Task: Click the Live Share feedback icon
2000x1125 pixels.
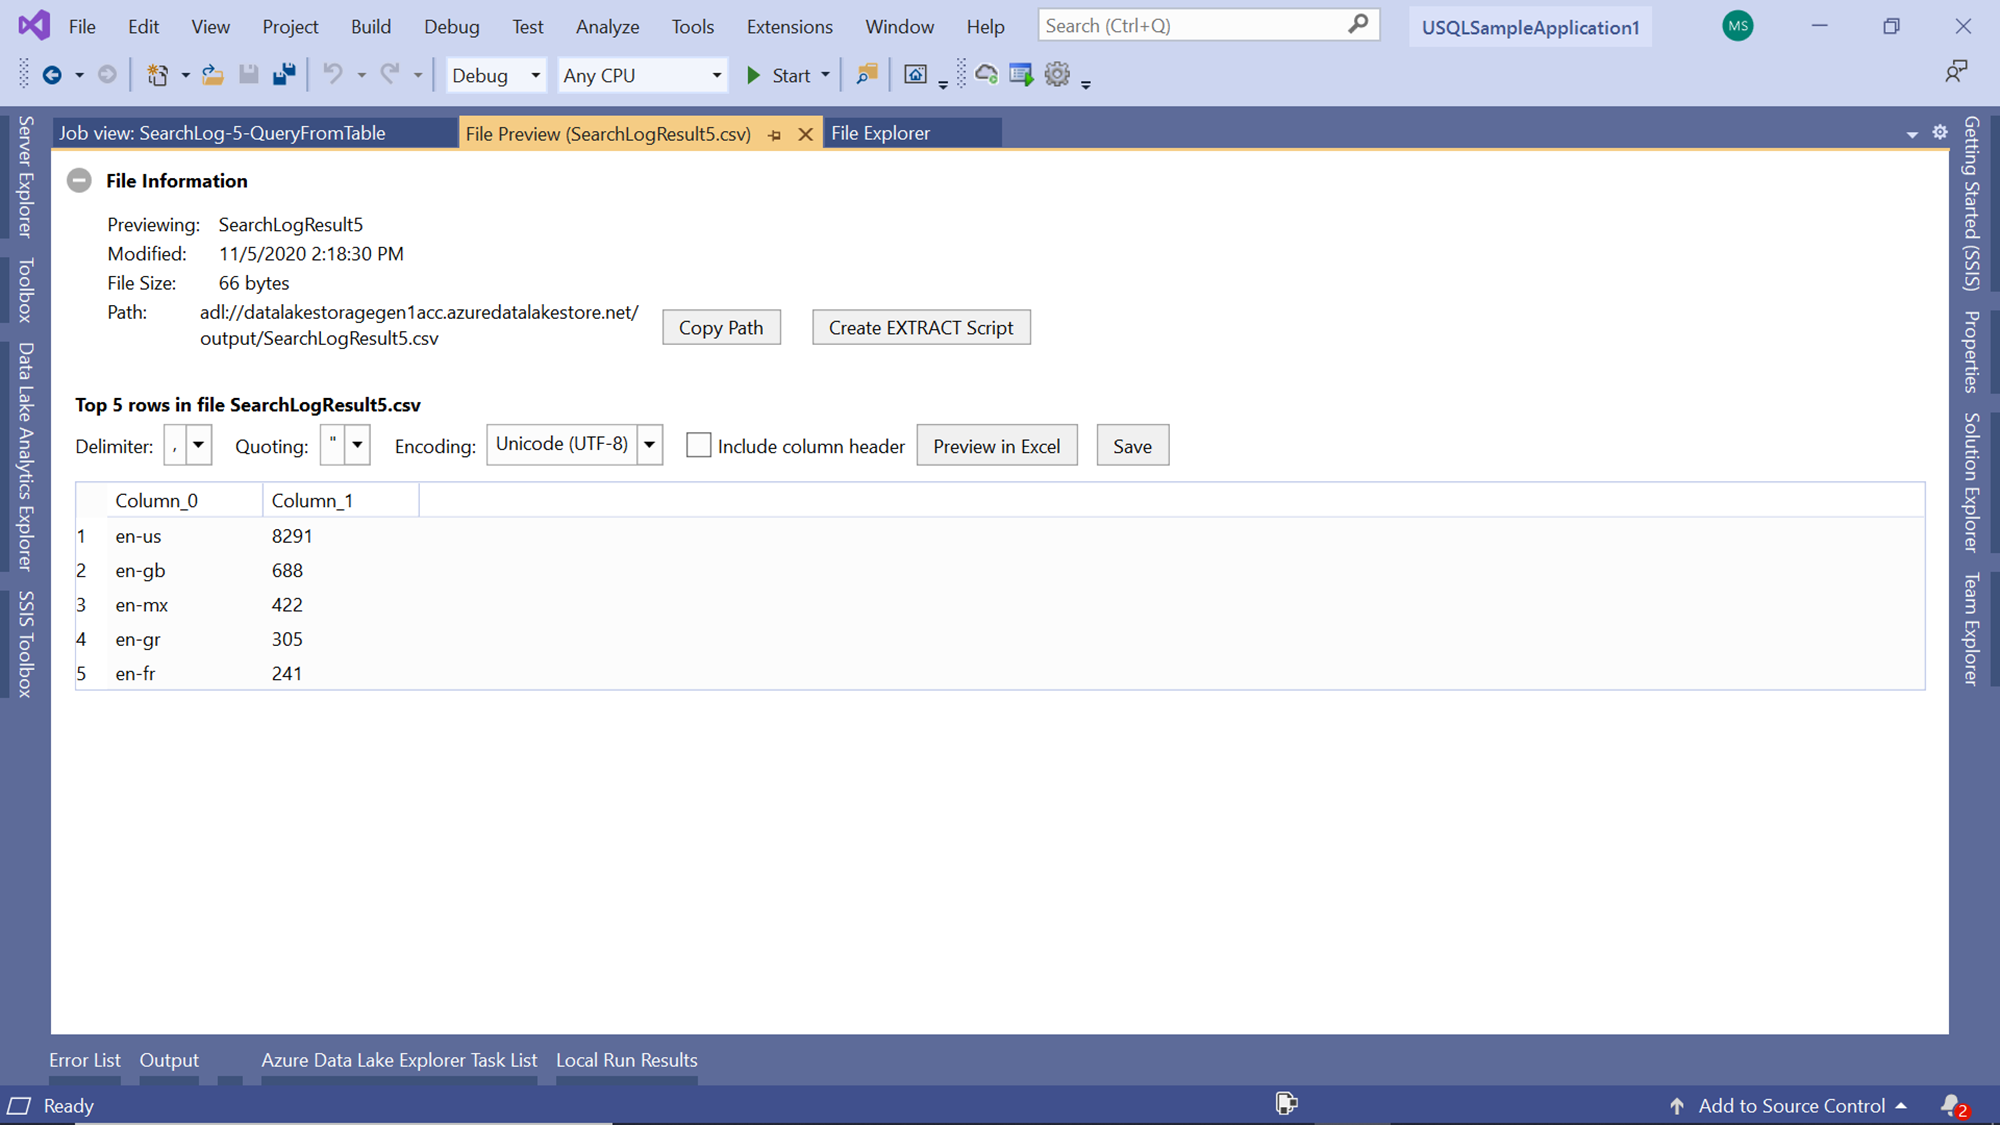Action: pos(1955,71)
